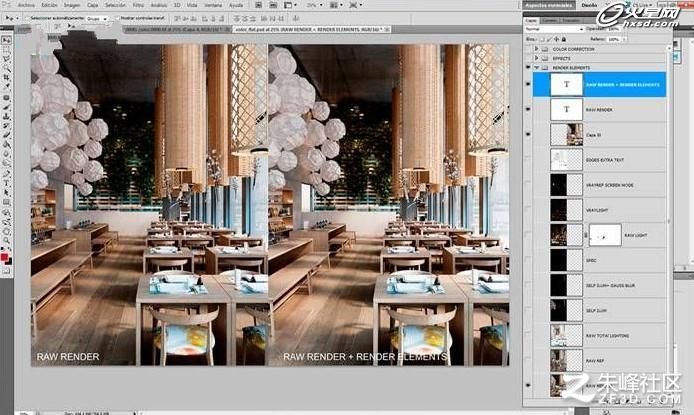Open the Grupo auto-select dropdown
This screenshot has height=415, width=694.
pos(97,19)
